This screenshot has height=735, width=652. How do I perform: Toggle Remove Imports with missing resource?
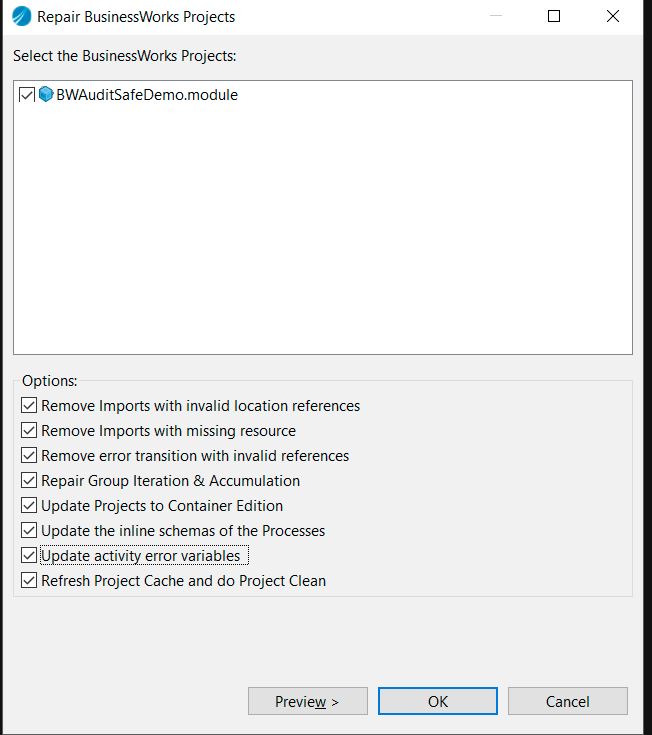tap(28, 431)
